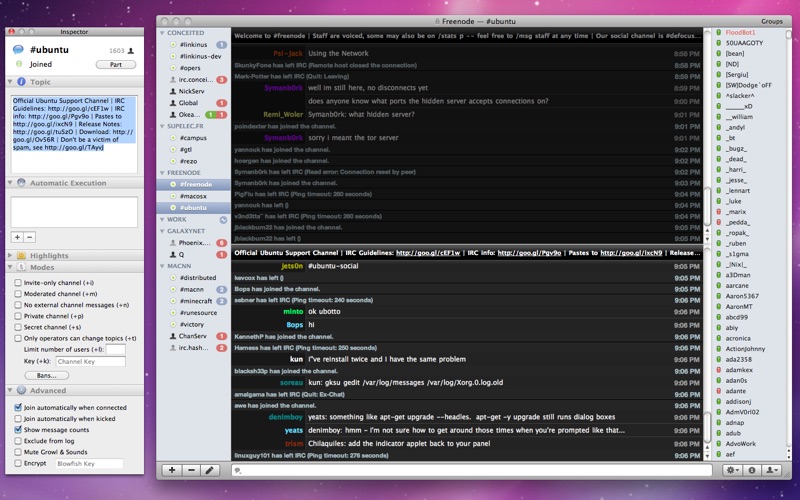800x500 pixels.
Task: Collapse the Topic section in Inspector
Action: [10, 82]
